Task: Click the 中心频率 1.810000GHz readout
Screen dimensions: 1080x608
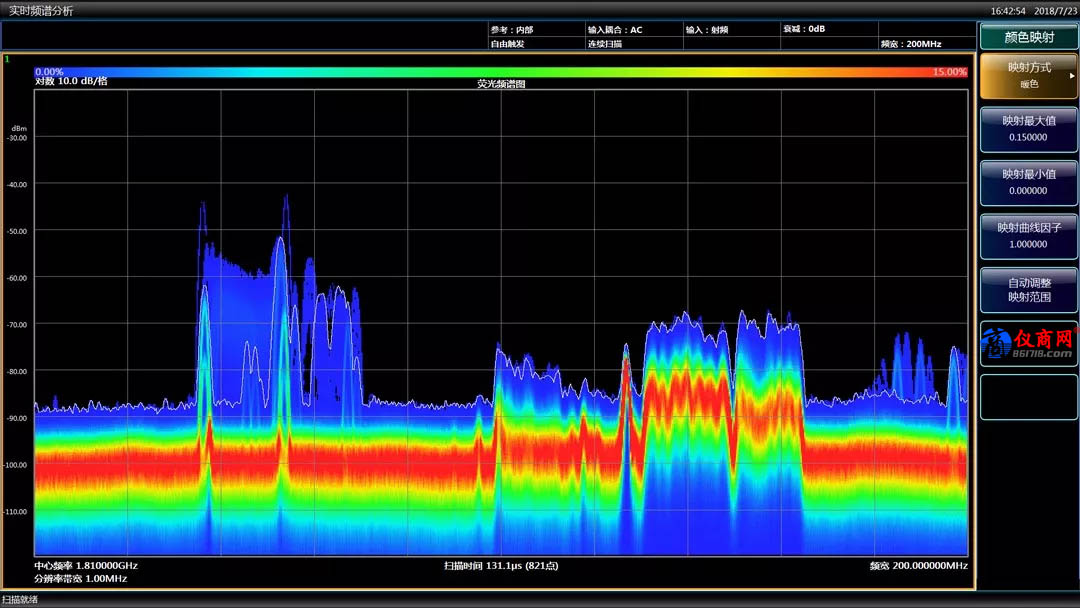Action: click(x=86, y=565)
